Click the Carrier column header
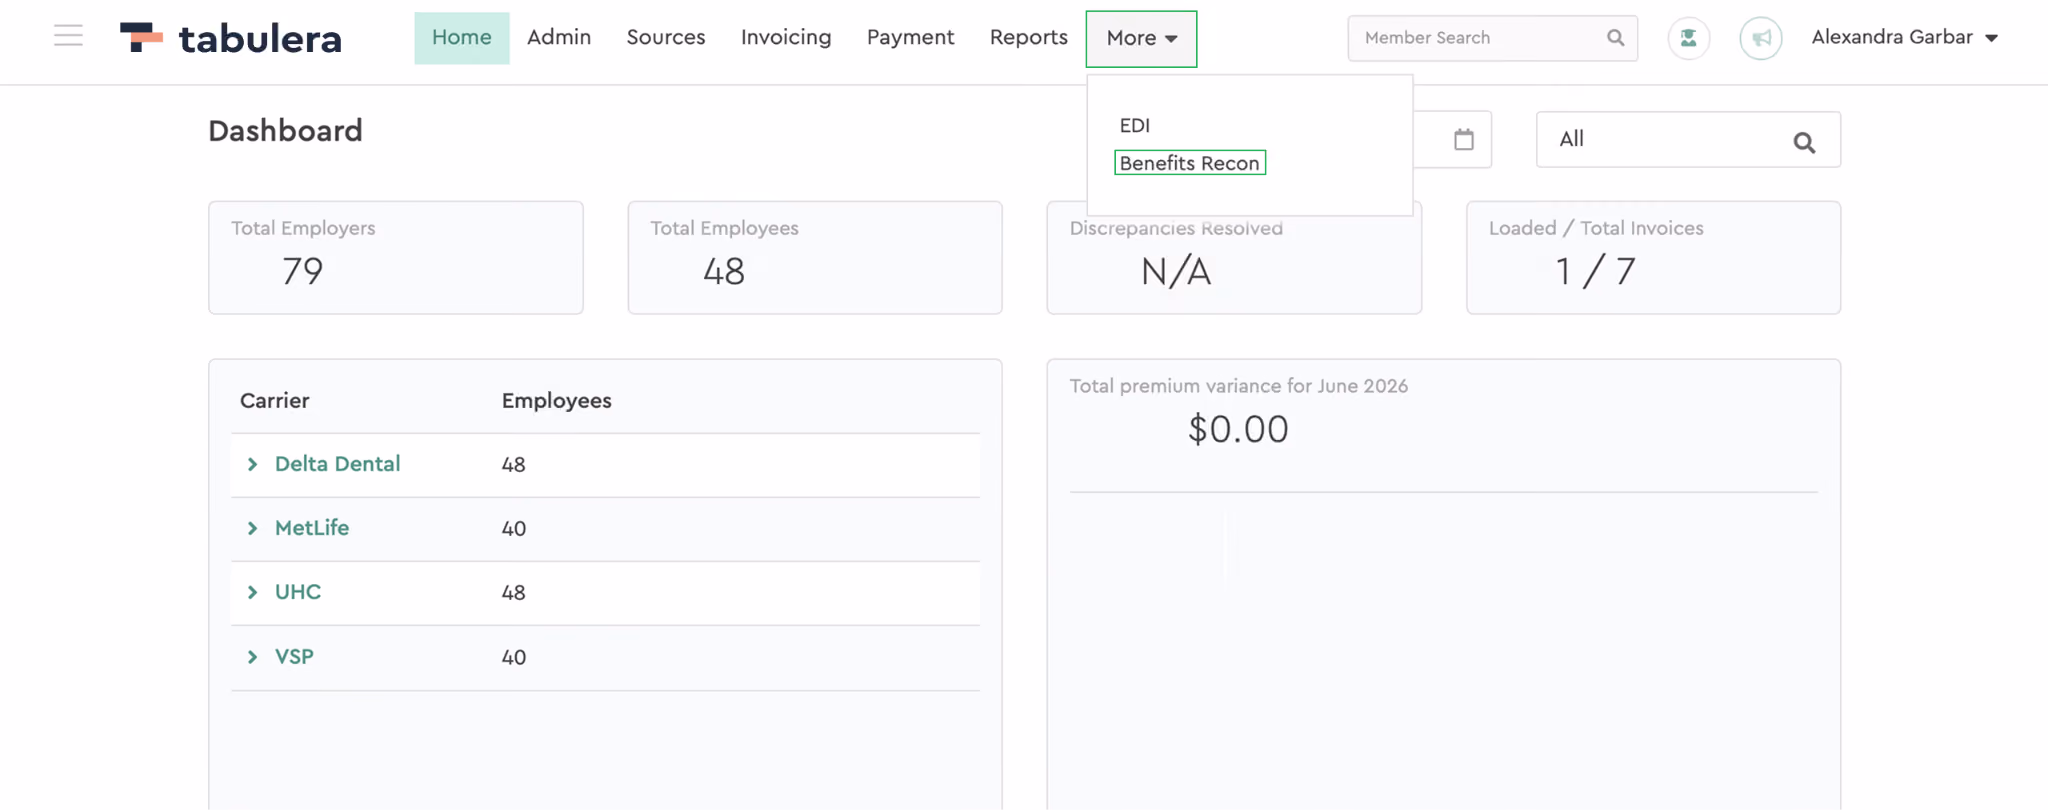 point(275,401)
